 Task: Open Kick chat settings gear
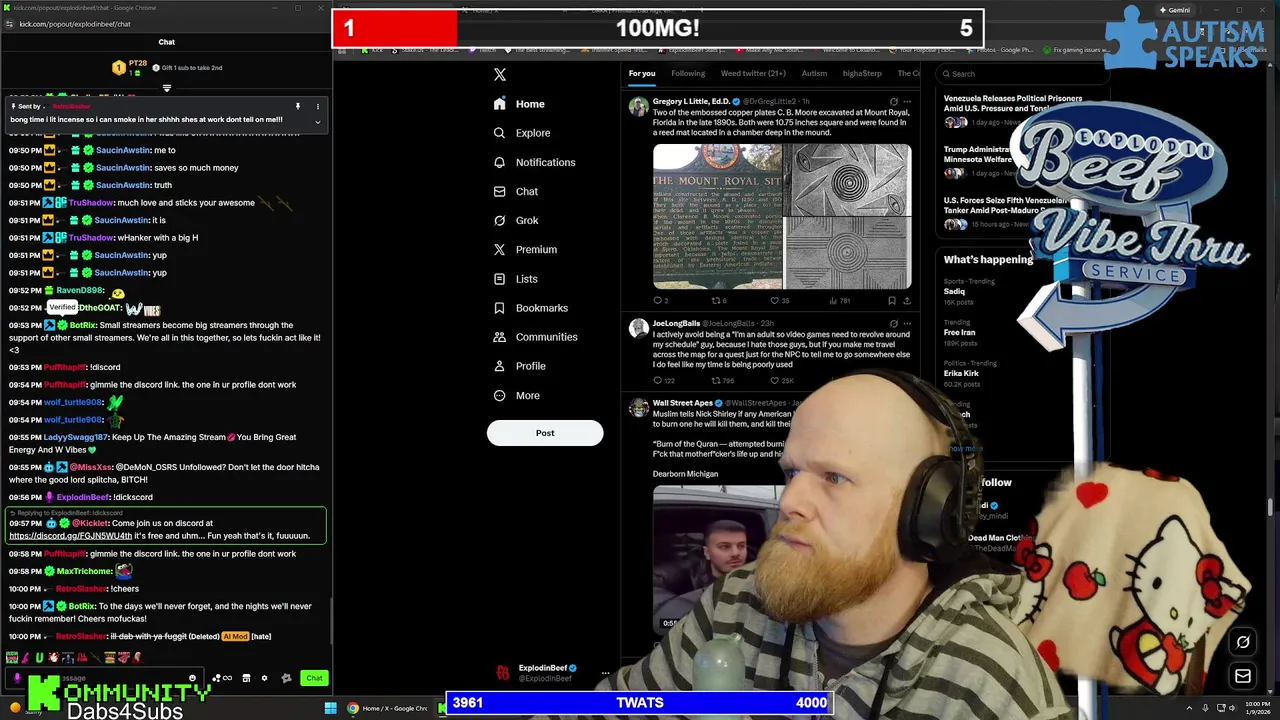click(x=264, y=678)
